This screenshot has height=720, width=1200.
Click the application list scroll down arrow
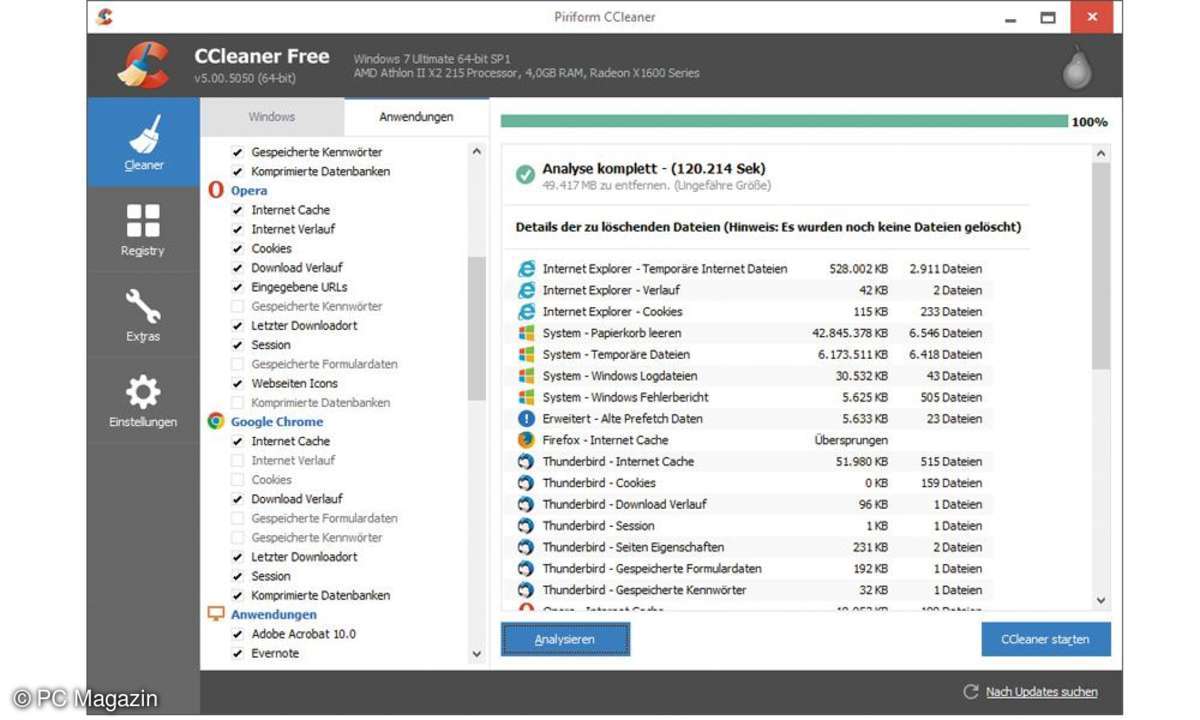click(476, 654)
